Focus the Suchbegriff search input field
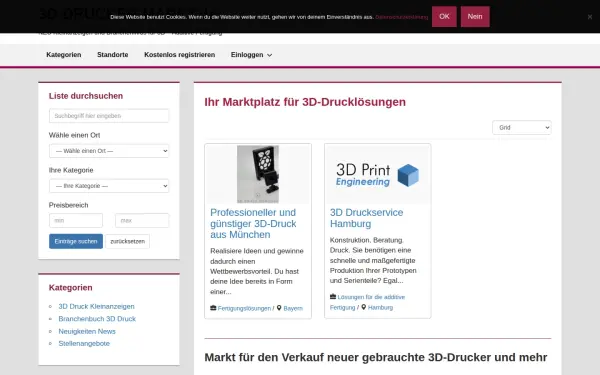Image resolution: width=600 pixels, height=375 pixels. 109,116
